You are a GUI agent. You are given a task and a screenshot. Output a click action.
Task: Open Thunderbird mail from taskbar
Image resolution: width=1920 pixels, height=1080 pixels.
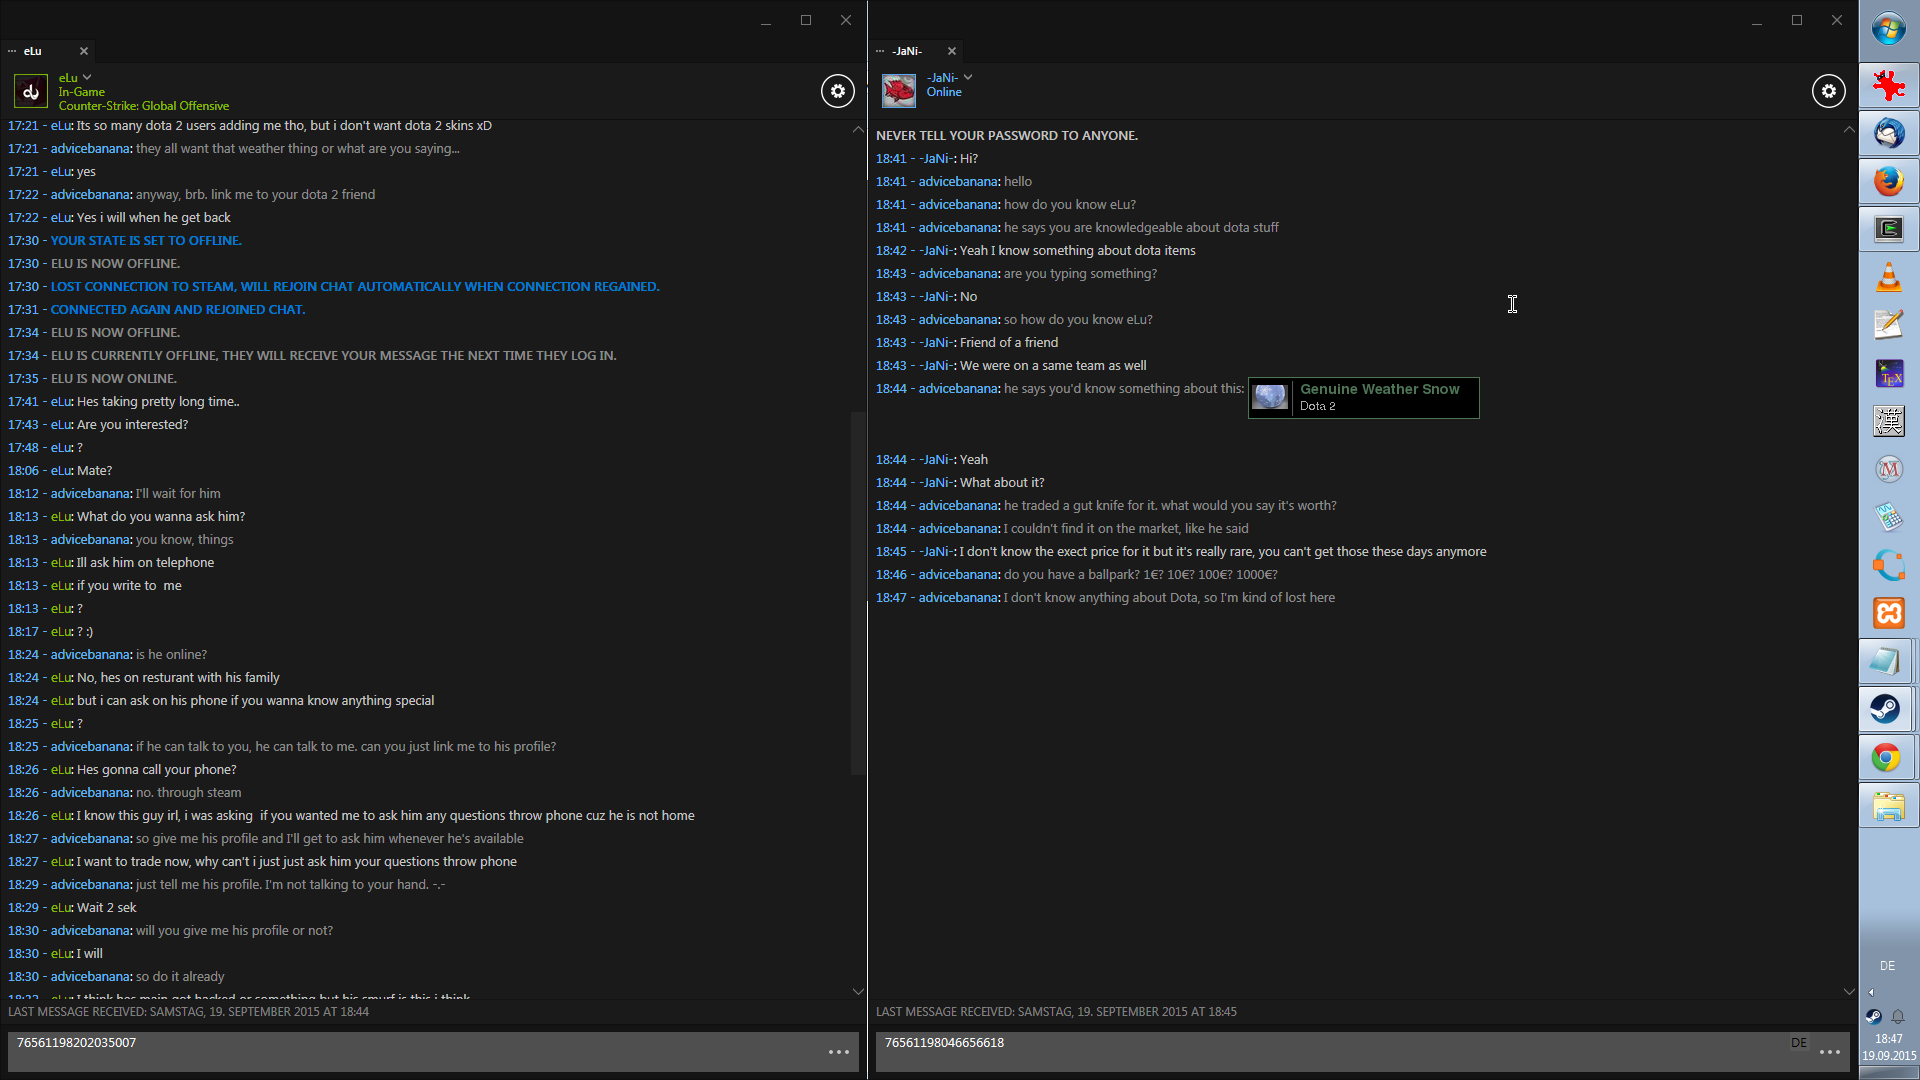1888,133
